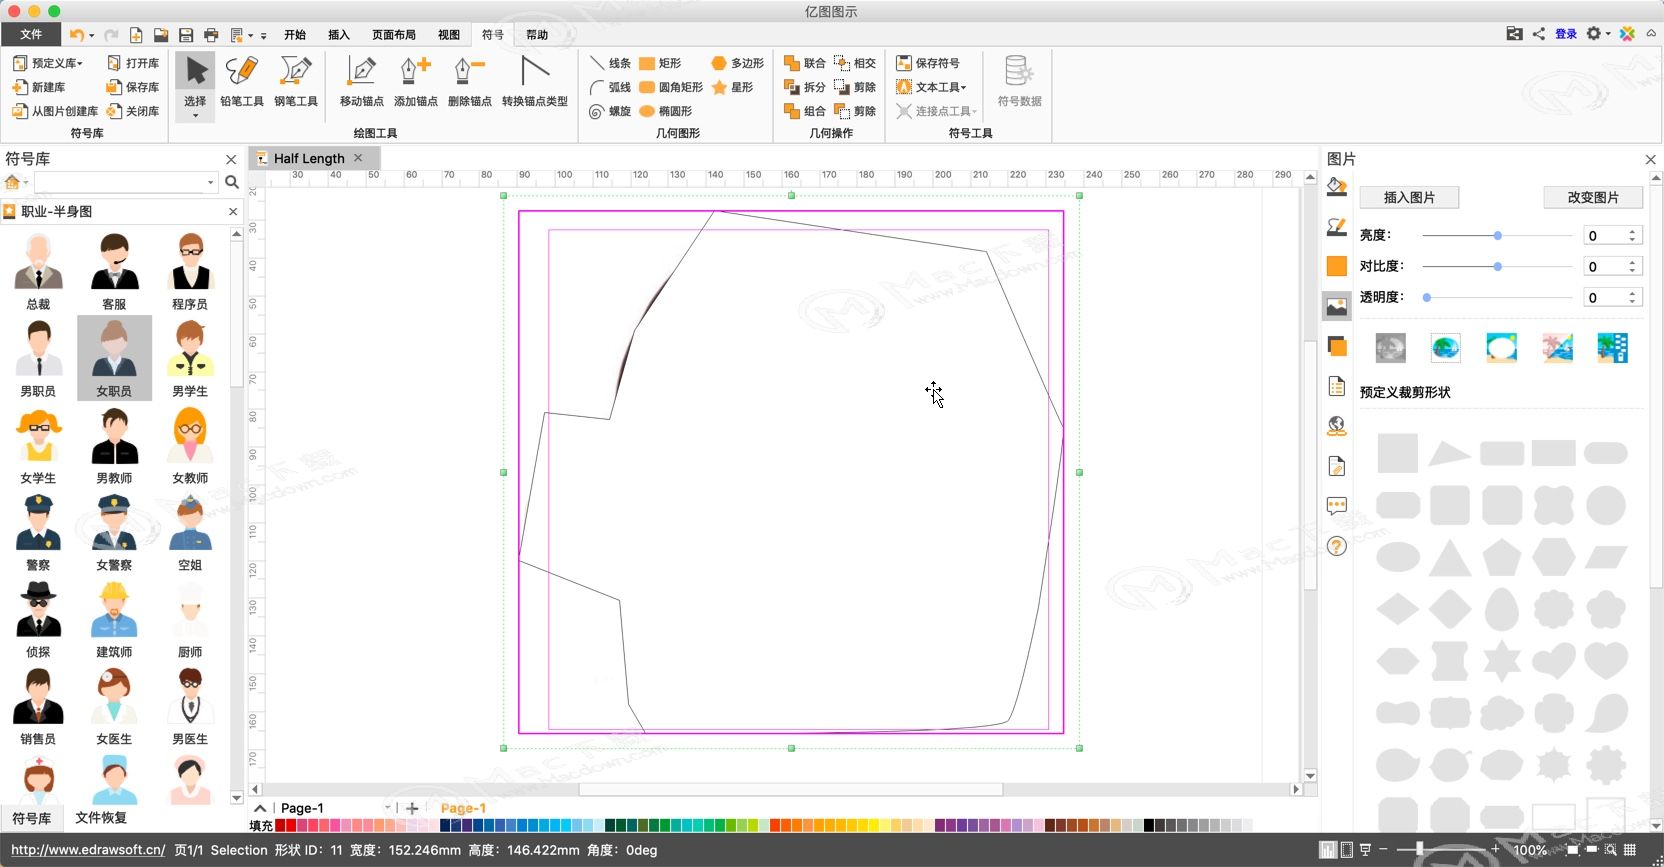Screen dimensions: 1664x867
Task: Search the symbol library with magnifier icon
Action: 232,182
